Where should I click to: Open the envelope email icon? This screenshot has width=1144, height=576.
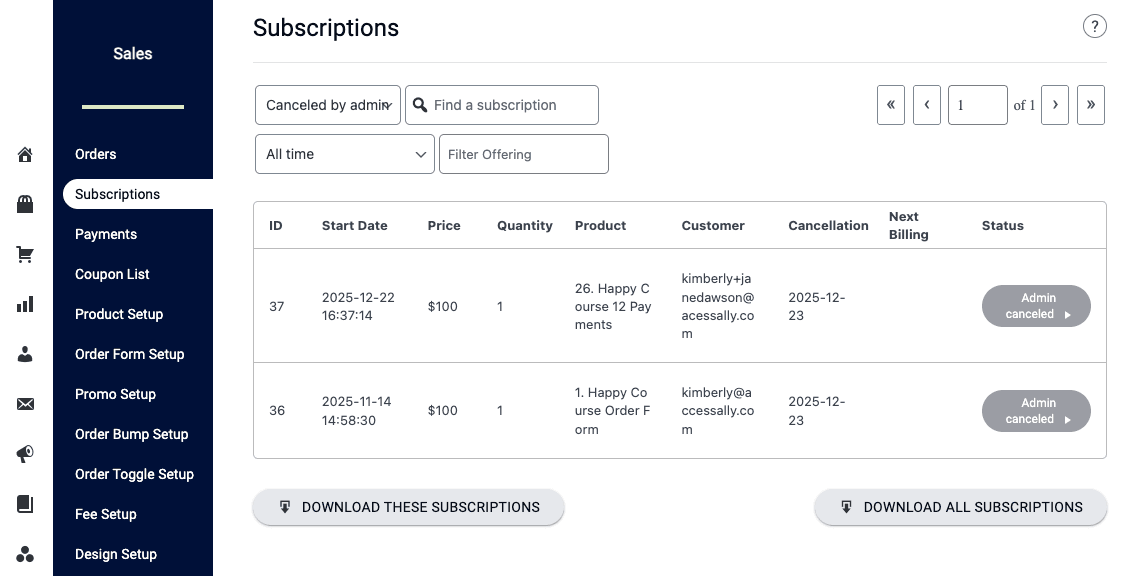pyautogui.click(x=26, y=404)
